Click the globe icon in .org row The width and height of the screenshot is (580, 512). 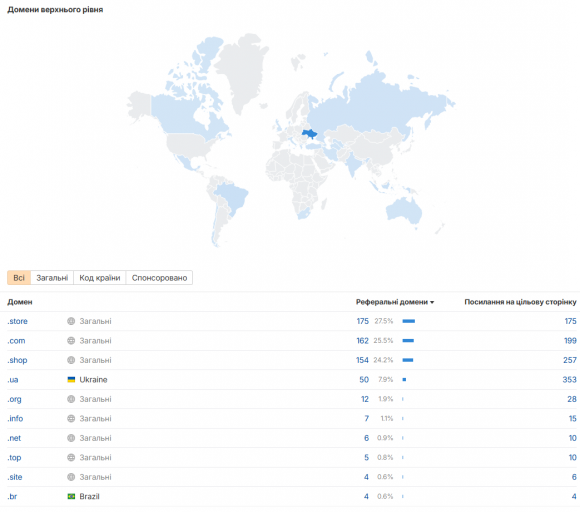click(x=71, y=399)
